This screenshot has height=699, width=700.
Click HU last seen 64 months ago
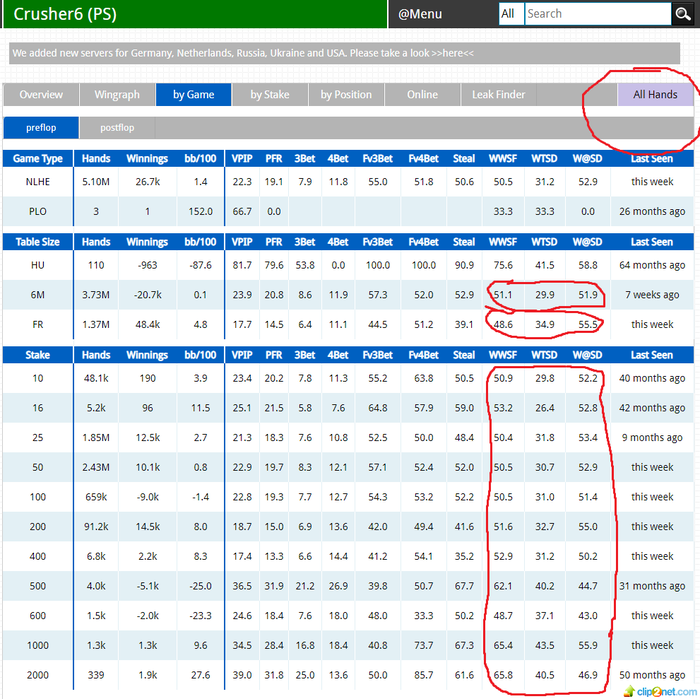pos(652,265)
